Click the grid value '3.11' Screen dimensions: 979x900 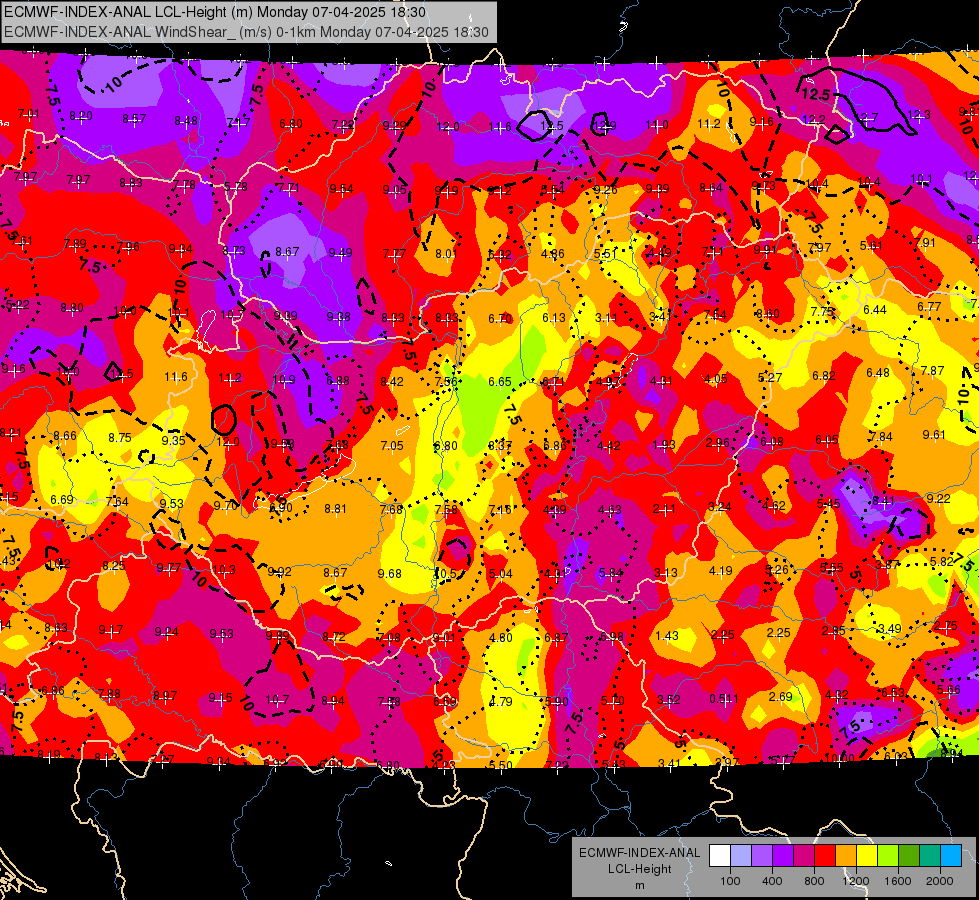(606, 317)
